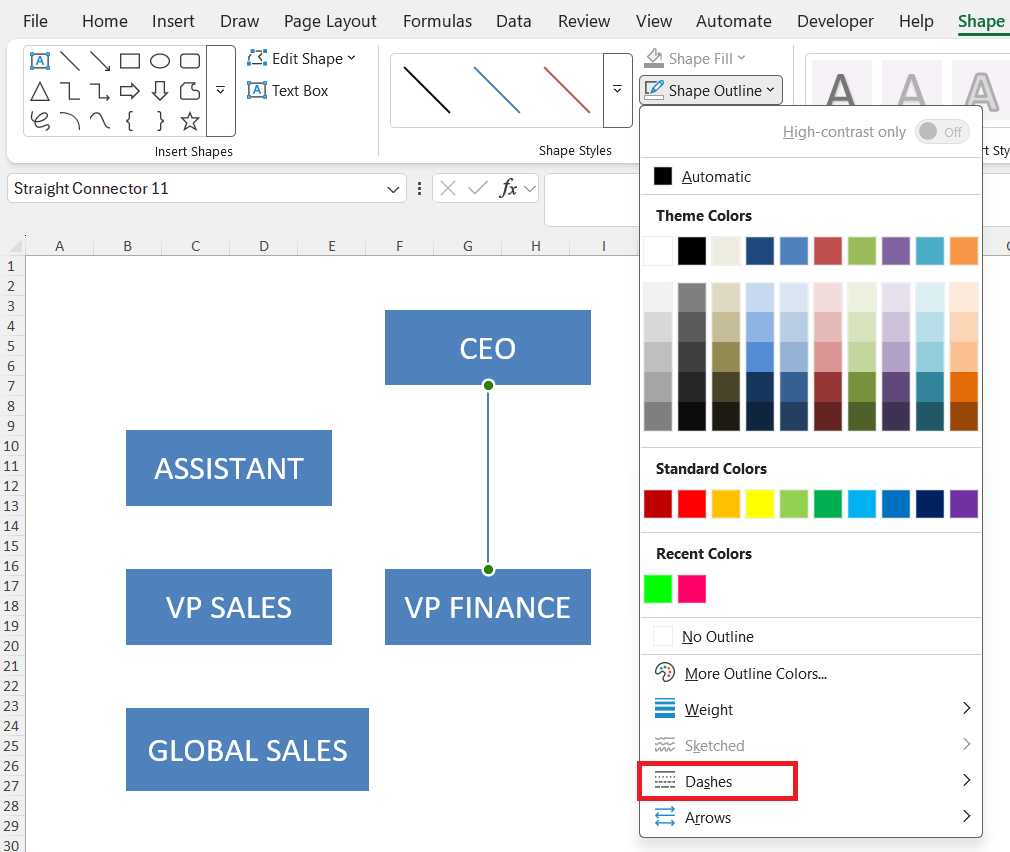Select the elbow arrow connector shape

tap(100, 91)
